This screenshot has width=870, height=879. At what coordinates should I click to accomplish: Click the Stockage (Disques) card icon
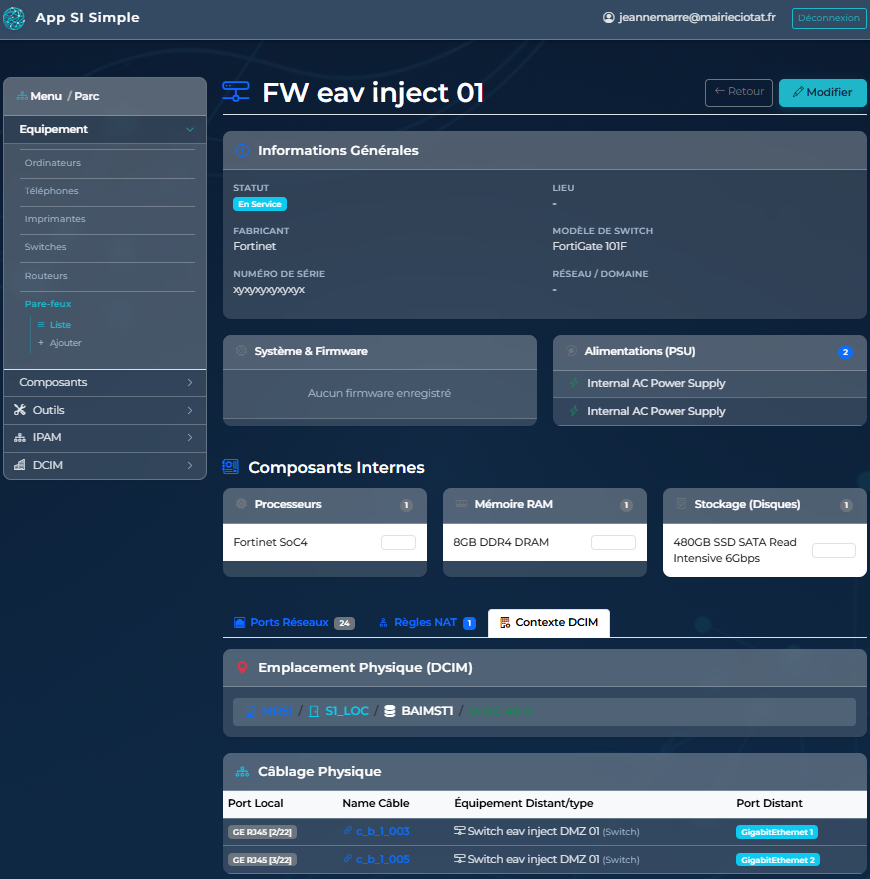681,503
